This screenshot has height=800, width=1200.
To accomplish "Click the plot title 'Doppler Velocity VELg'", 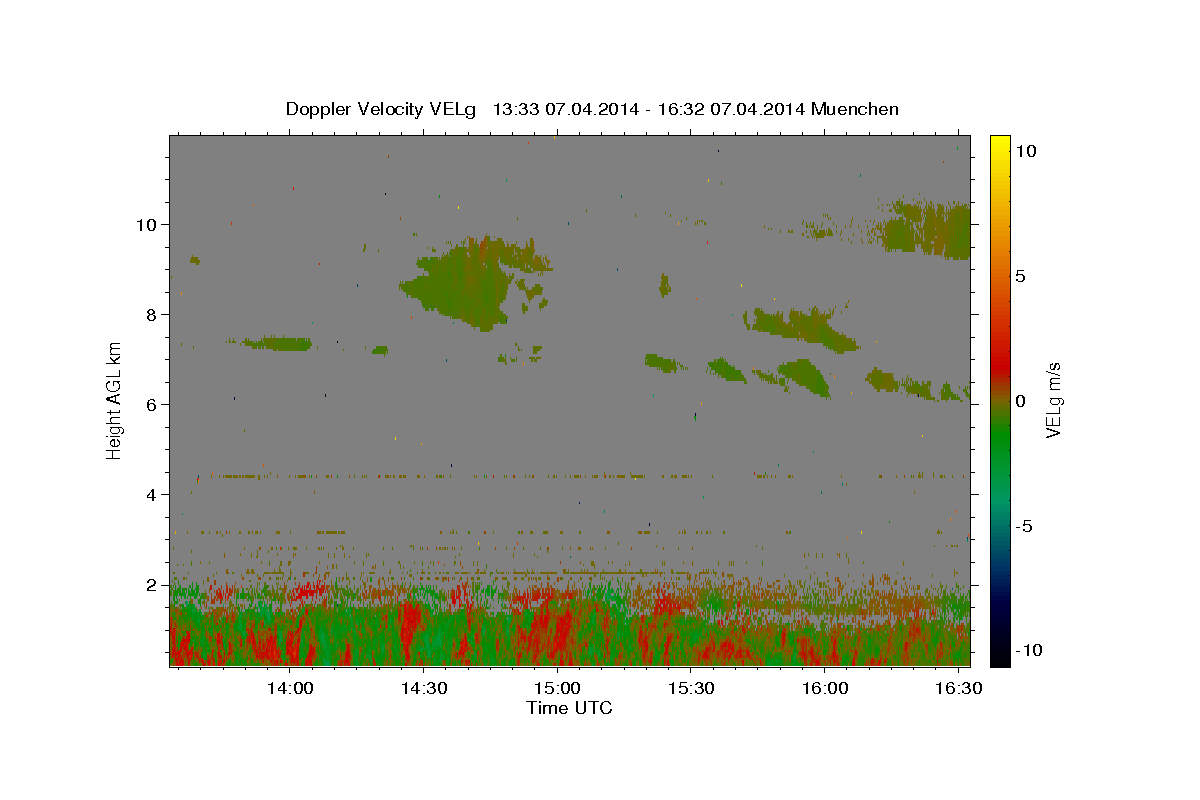I will click(383, 109).
